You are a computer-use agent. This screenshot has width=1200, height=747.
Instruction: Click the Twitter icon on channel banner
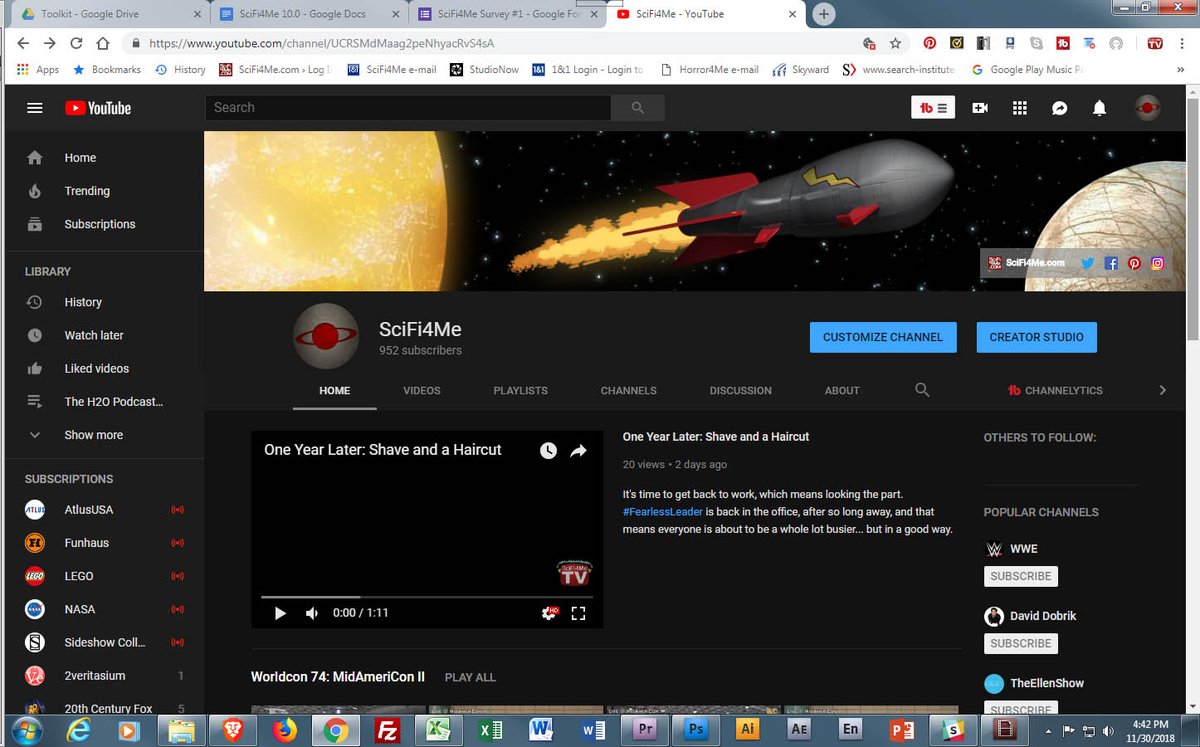[x=1087, y=263]
